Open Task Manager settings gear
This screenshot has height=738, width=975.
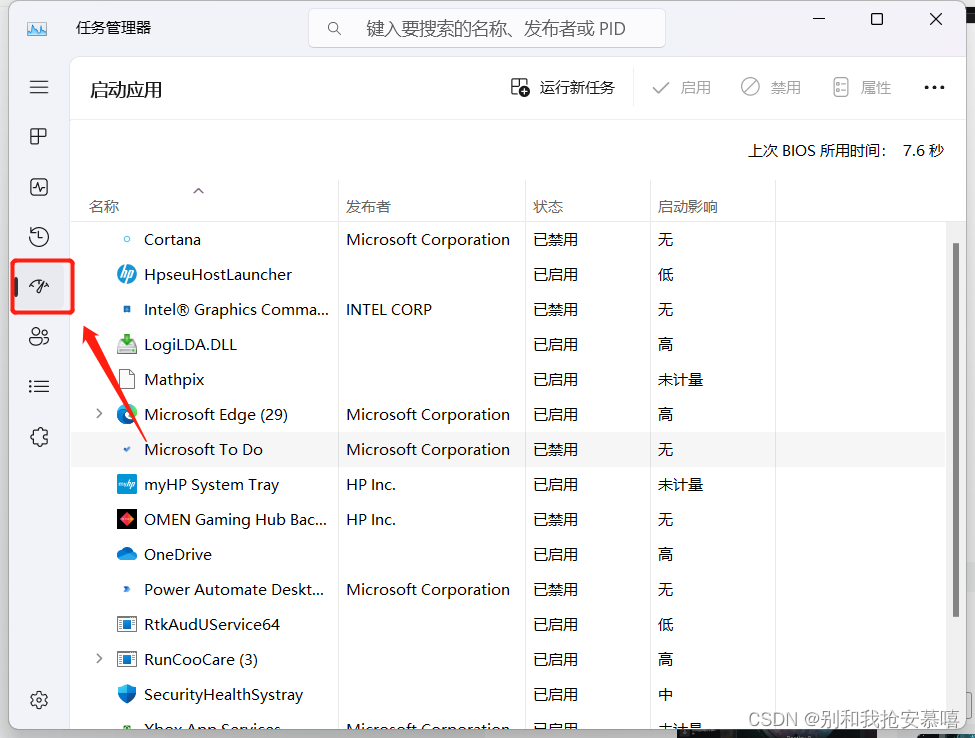[39, 700]
